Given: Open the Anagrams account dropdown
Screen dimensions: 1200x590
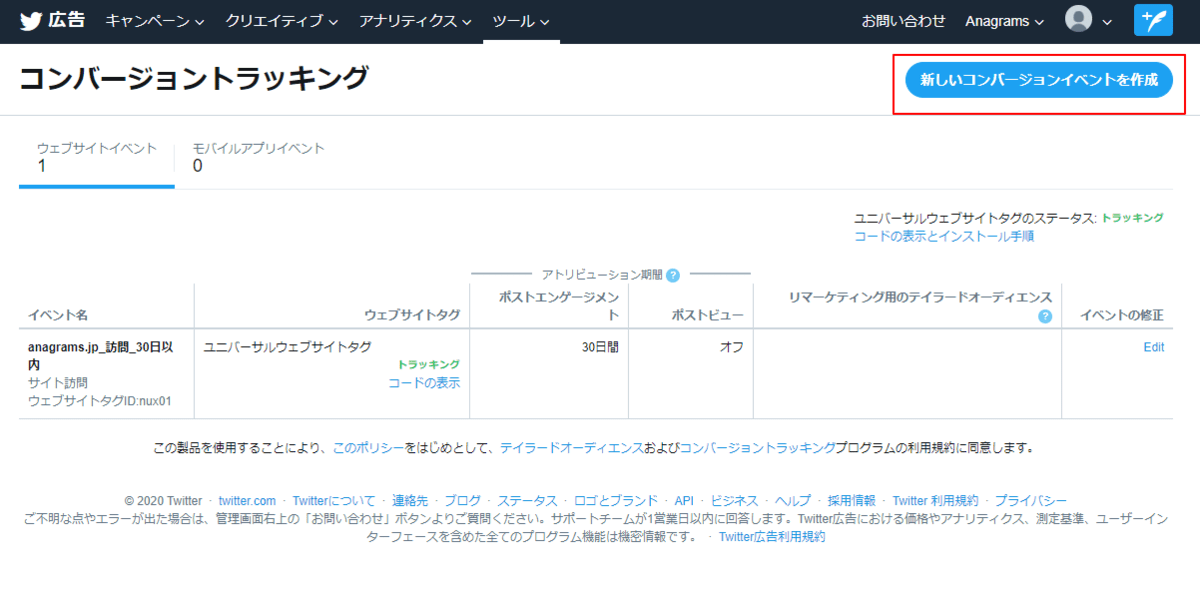Looking at the screenshot, I should pos(1005,21).
